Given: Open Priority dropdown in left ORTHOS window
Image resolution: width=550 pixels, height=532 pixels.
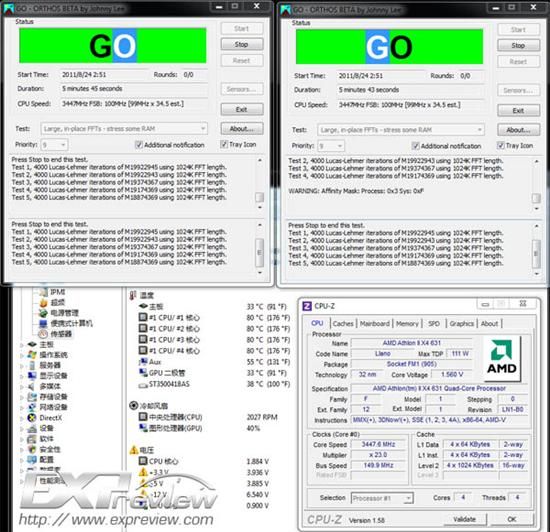Looking at the screenshot, I should coord(54,144).
